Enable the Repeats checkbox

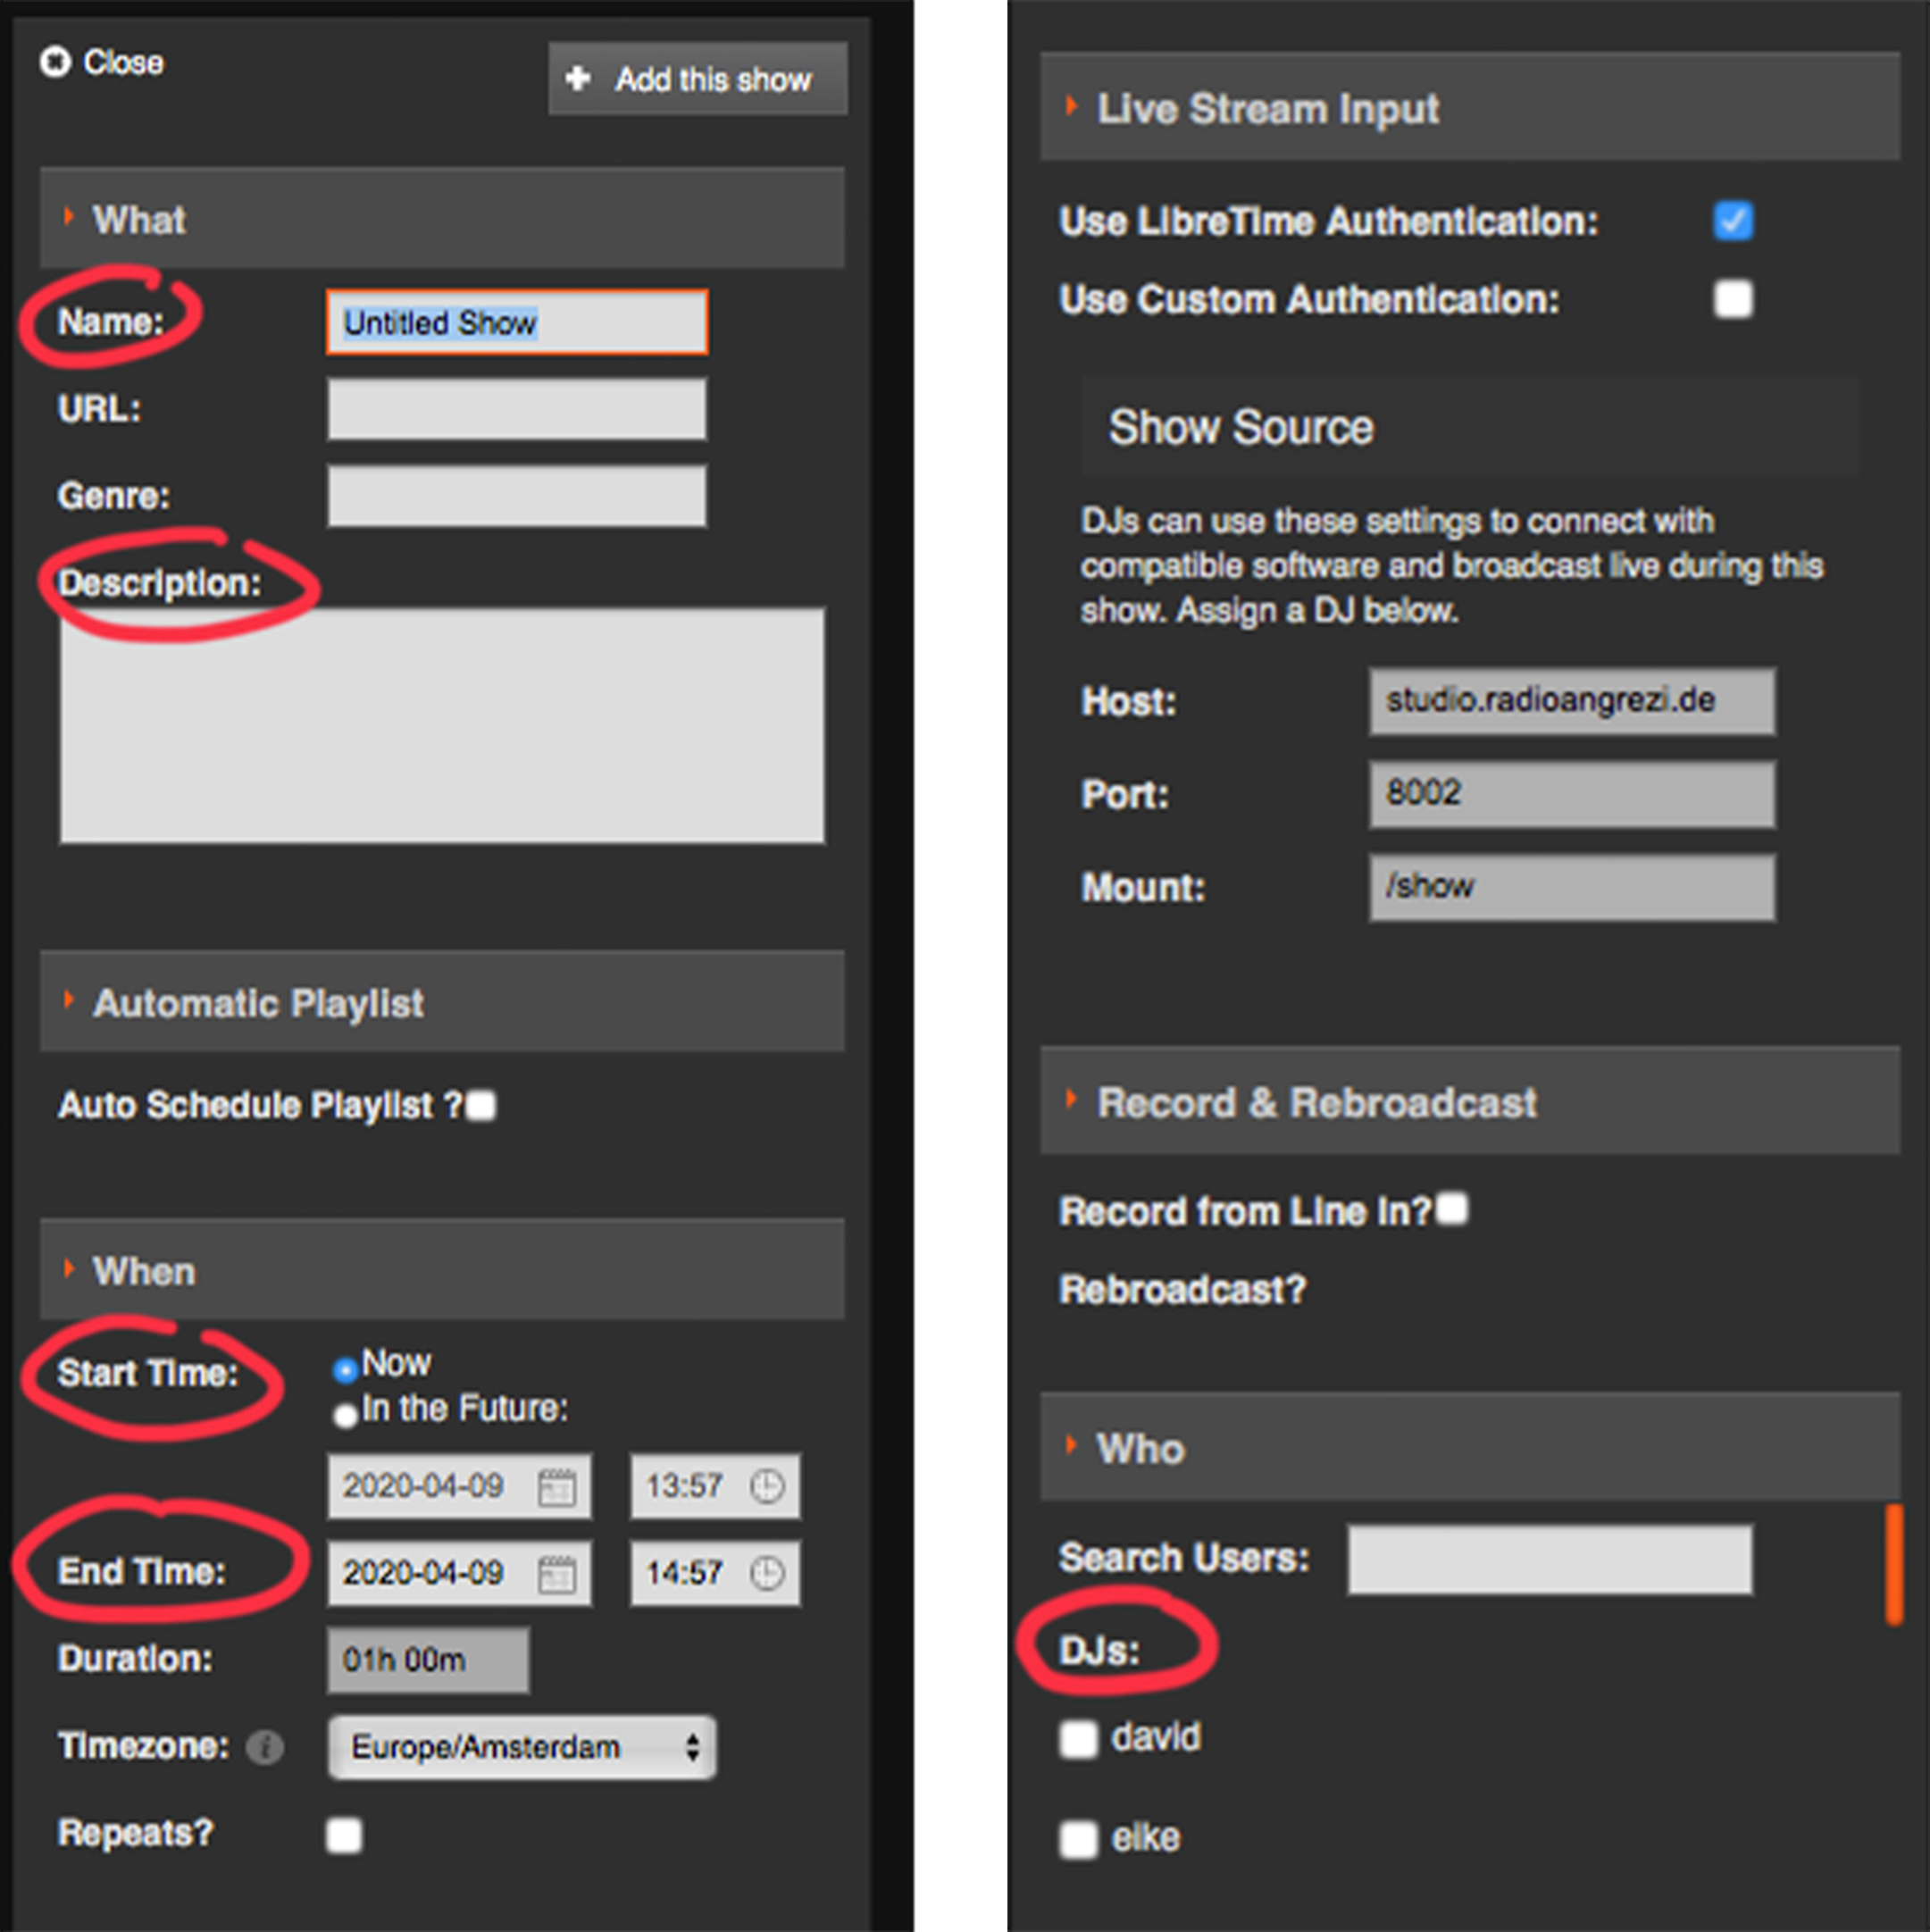coord(344,1835)
